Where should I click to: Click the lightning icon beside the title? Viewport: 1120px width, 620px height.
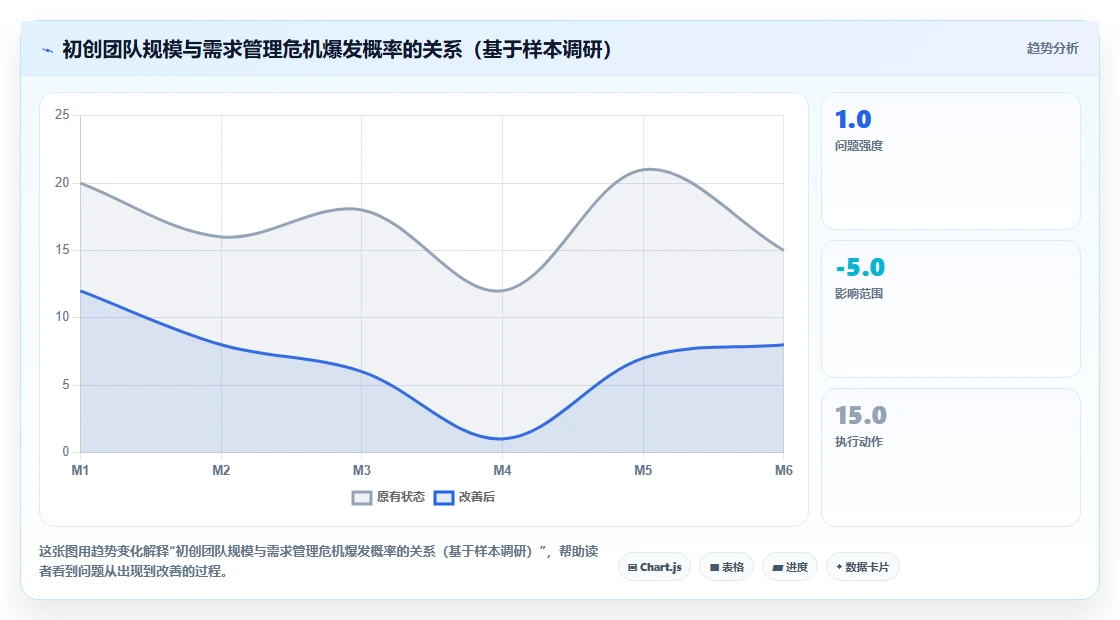(48, 50)
